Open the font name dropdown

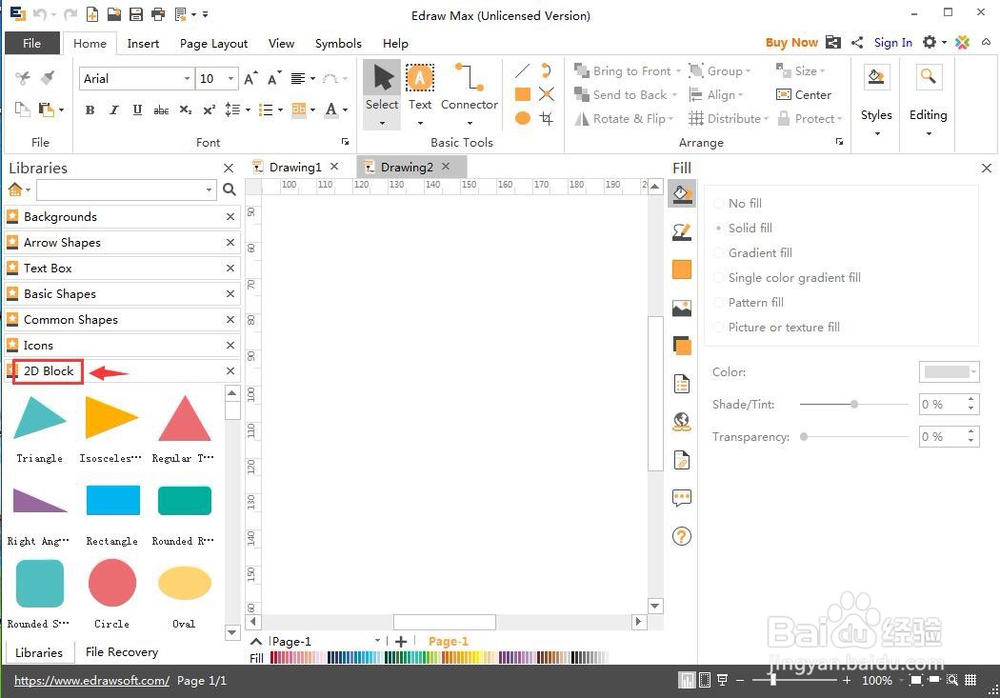click(187, 78)
